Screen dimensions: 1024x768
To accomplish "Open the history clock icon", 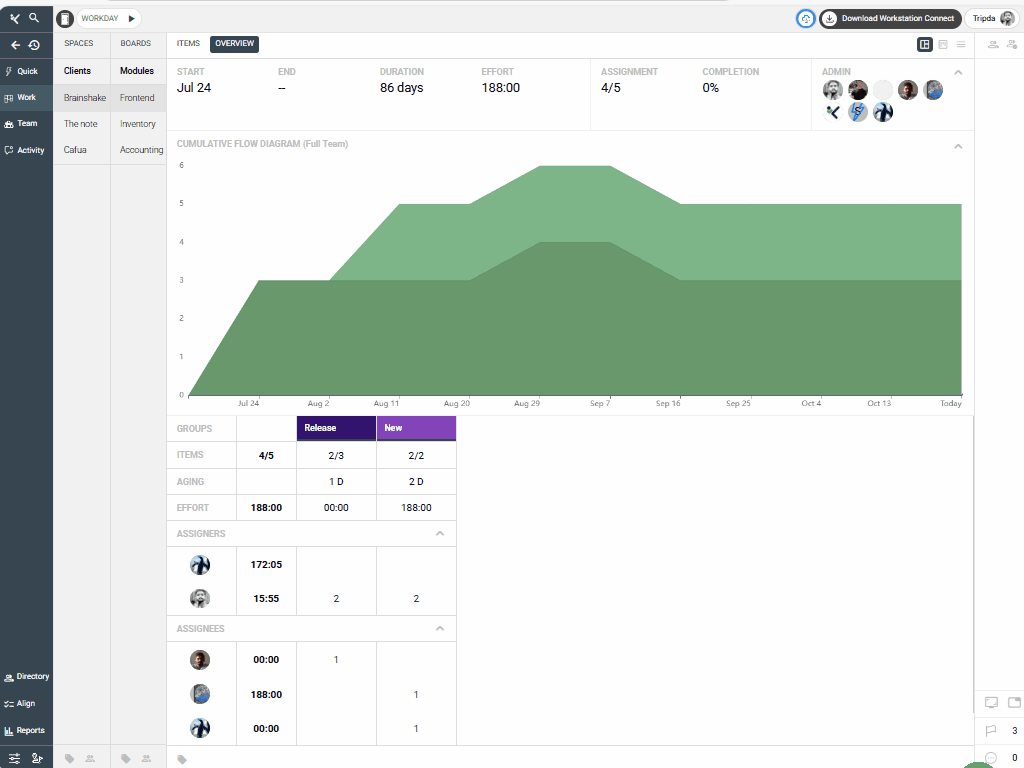I will coord(34,45).
